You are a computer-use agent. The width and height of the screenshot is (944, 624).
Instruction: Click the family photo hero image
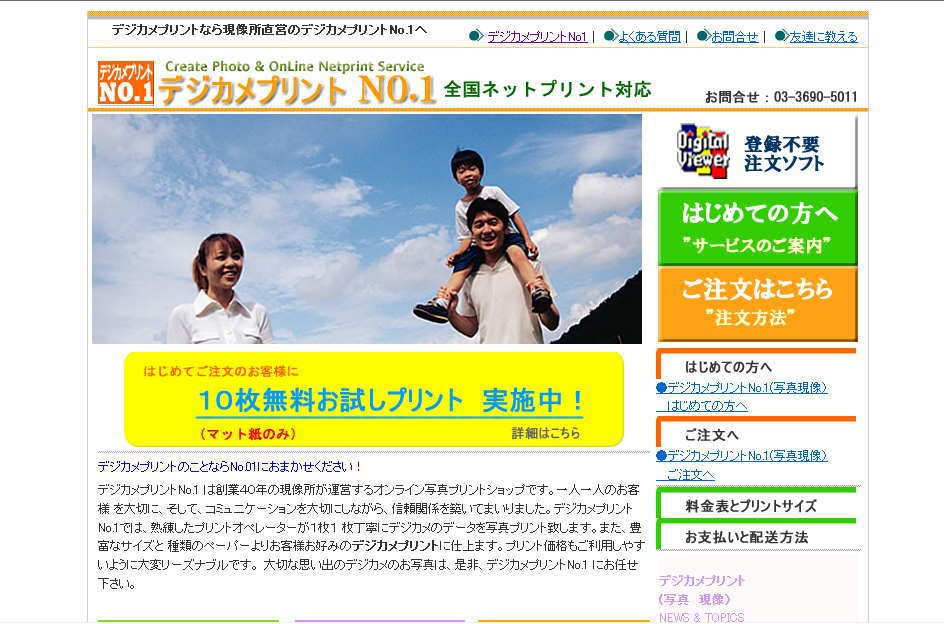[367, 229]
